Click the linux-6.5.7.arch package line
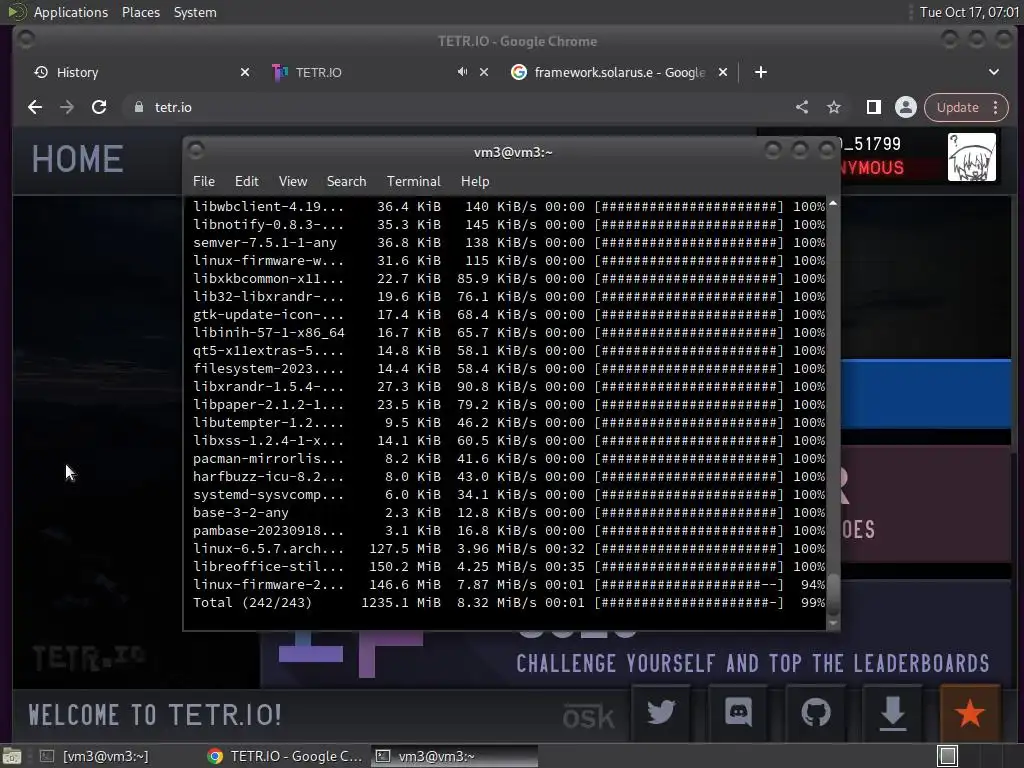The image size is (1024, 768). tap(509, 549)
